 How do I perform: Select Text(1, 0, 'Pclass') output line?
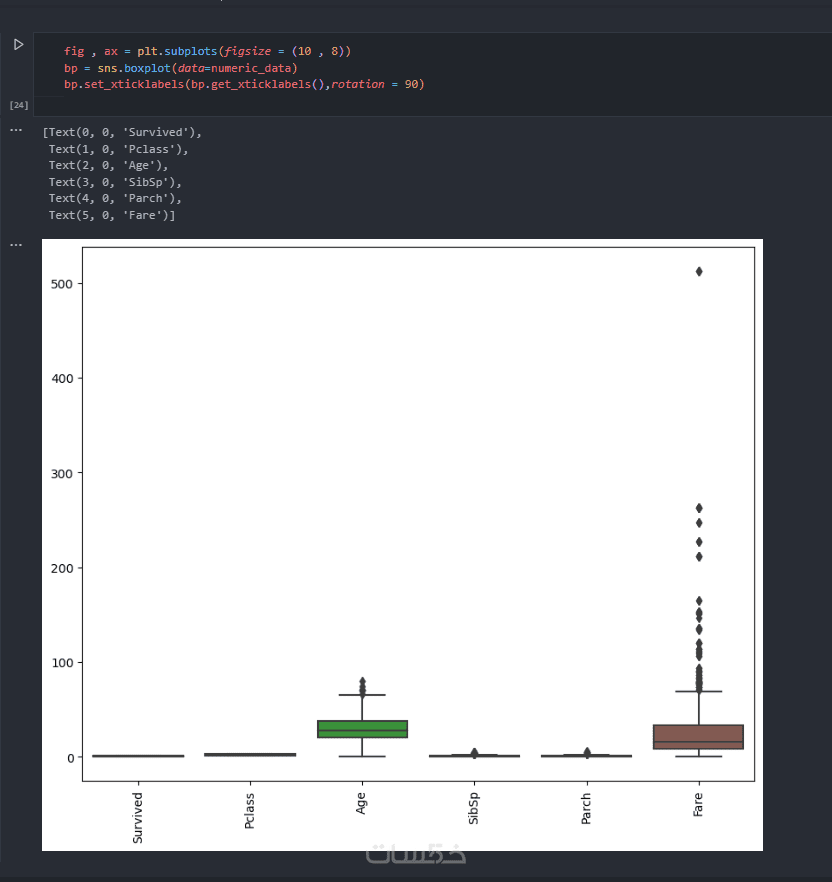pyautogui.click(x=118, y=149)
